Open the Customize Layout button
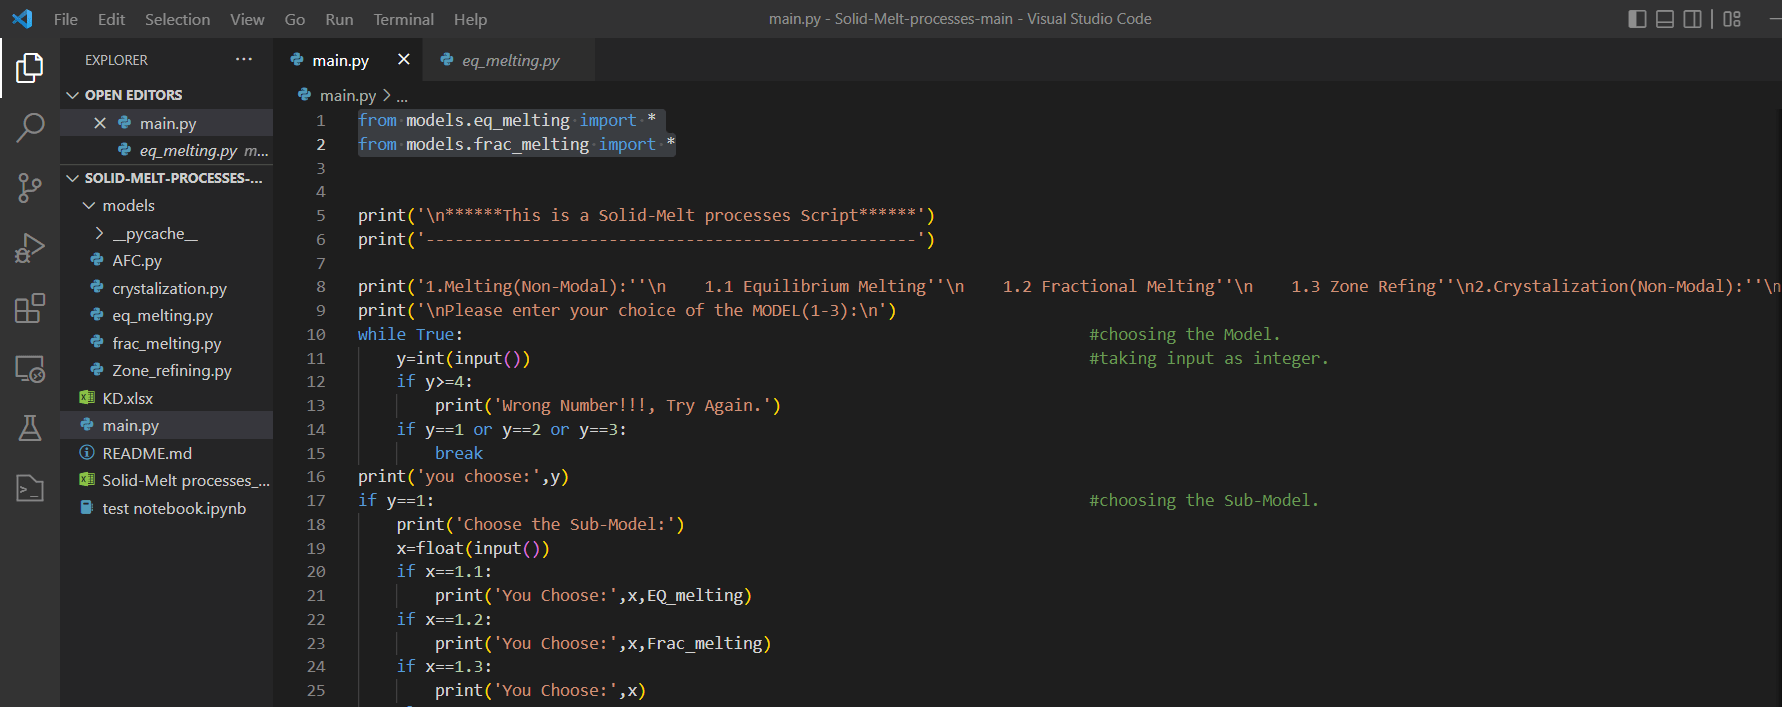1782x707 pixels. tap(1732, 19)
